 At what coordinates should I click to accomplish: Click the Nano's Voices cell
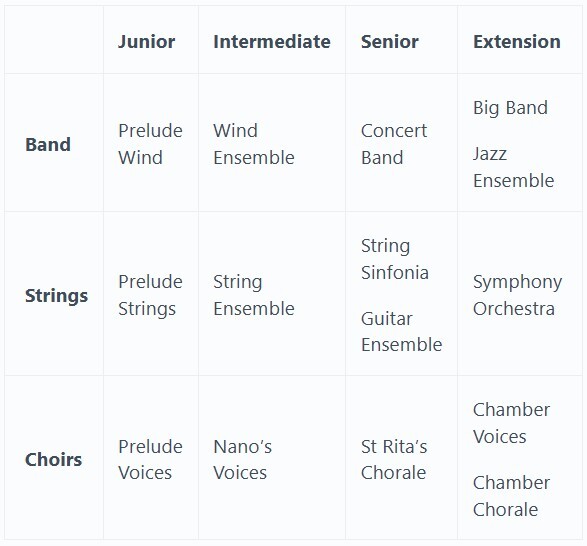click(243, 459)
